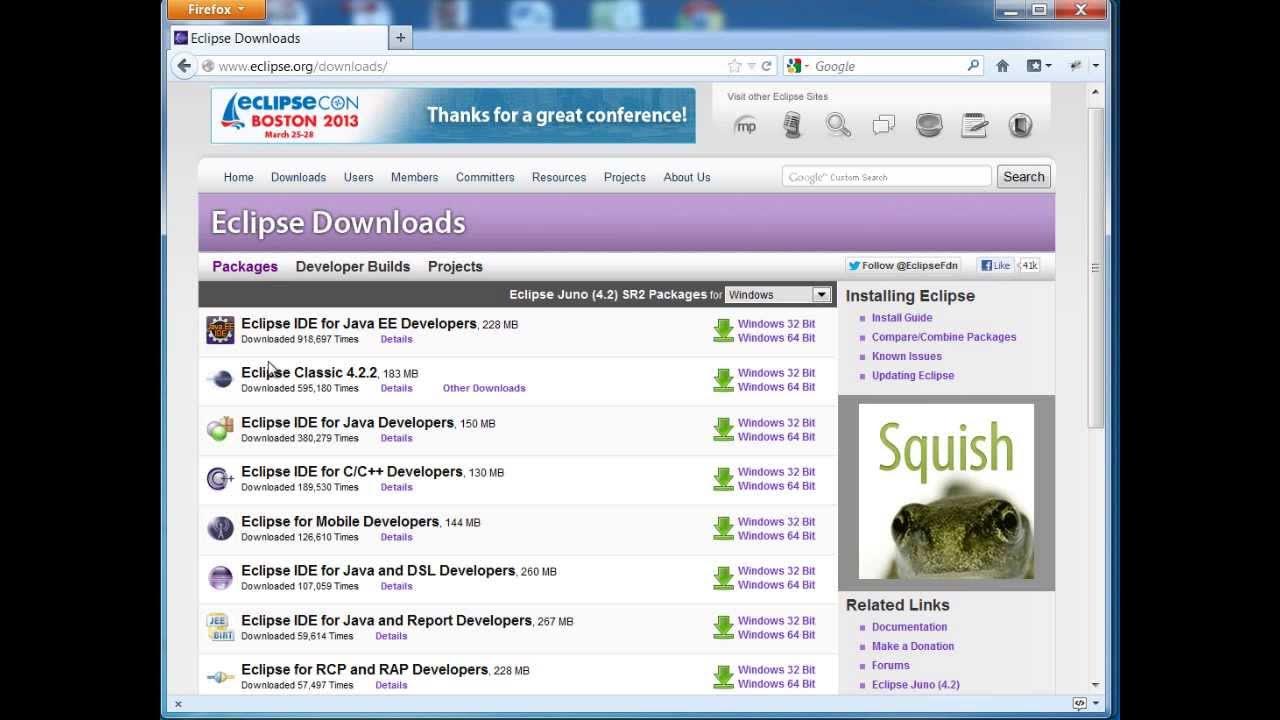1280x720 pixels.
Task: Open the notepad-and-pencil Eclipse site icon
Action: (x=974, y=125)
